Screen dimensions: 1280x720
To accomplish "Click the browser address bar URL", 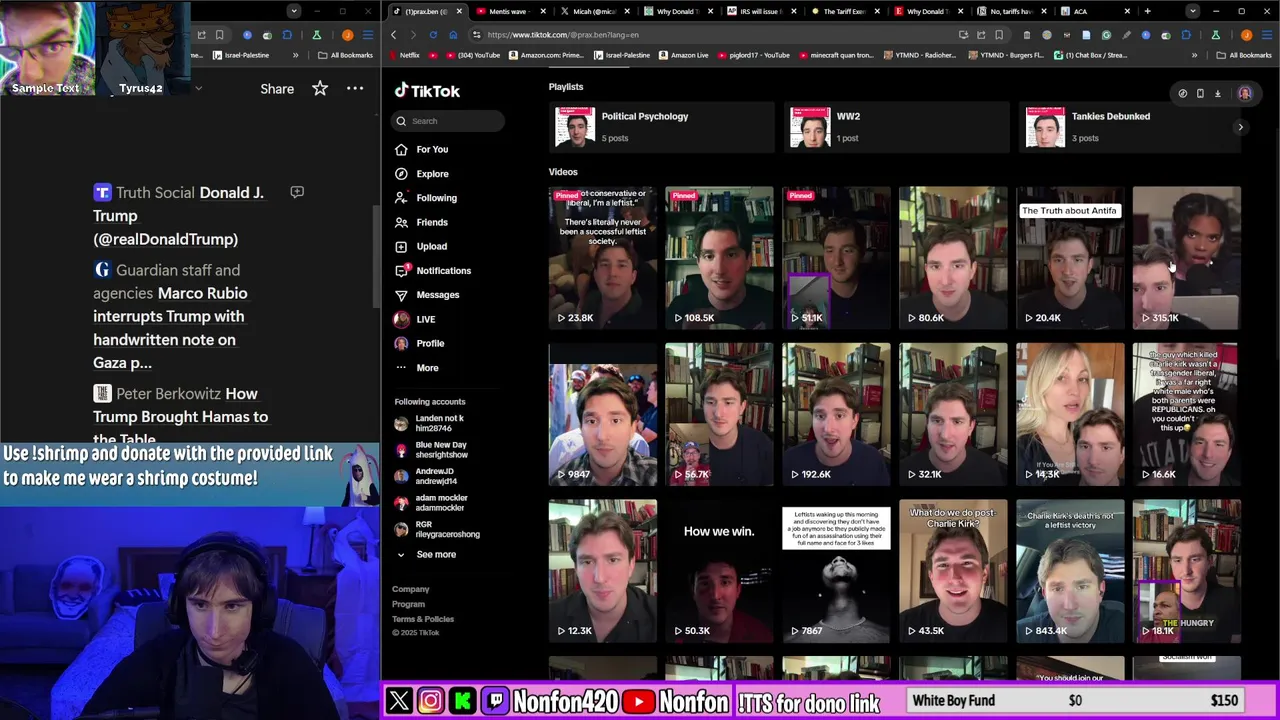I will pyautogui.click(x=563, y=35).
